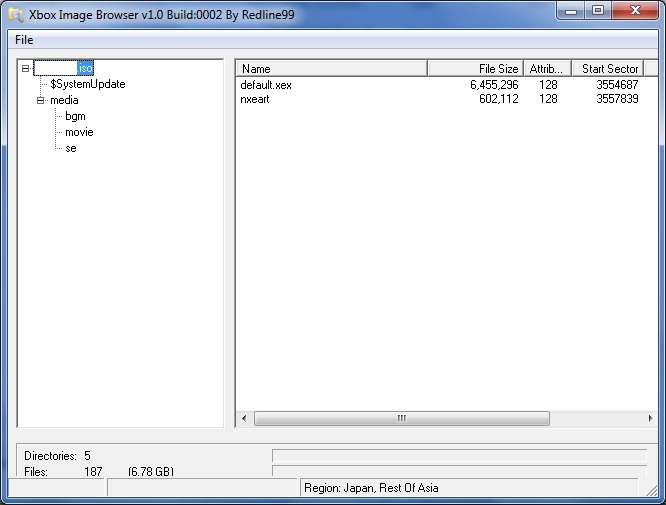Click the horizontal scrollbar thumb
666x505 pixels.
pos(401,418)
